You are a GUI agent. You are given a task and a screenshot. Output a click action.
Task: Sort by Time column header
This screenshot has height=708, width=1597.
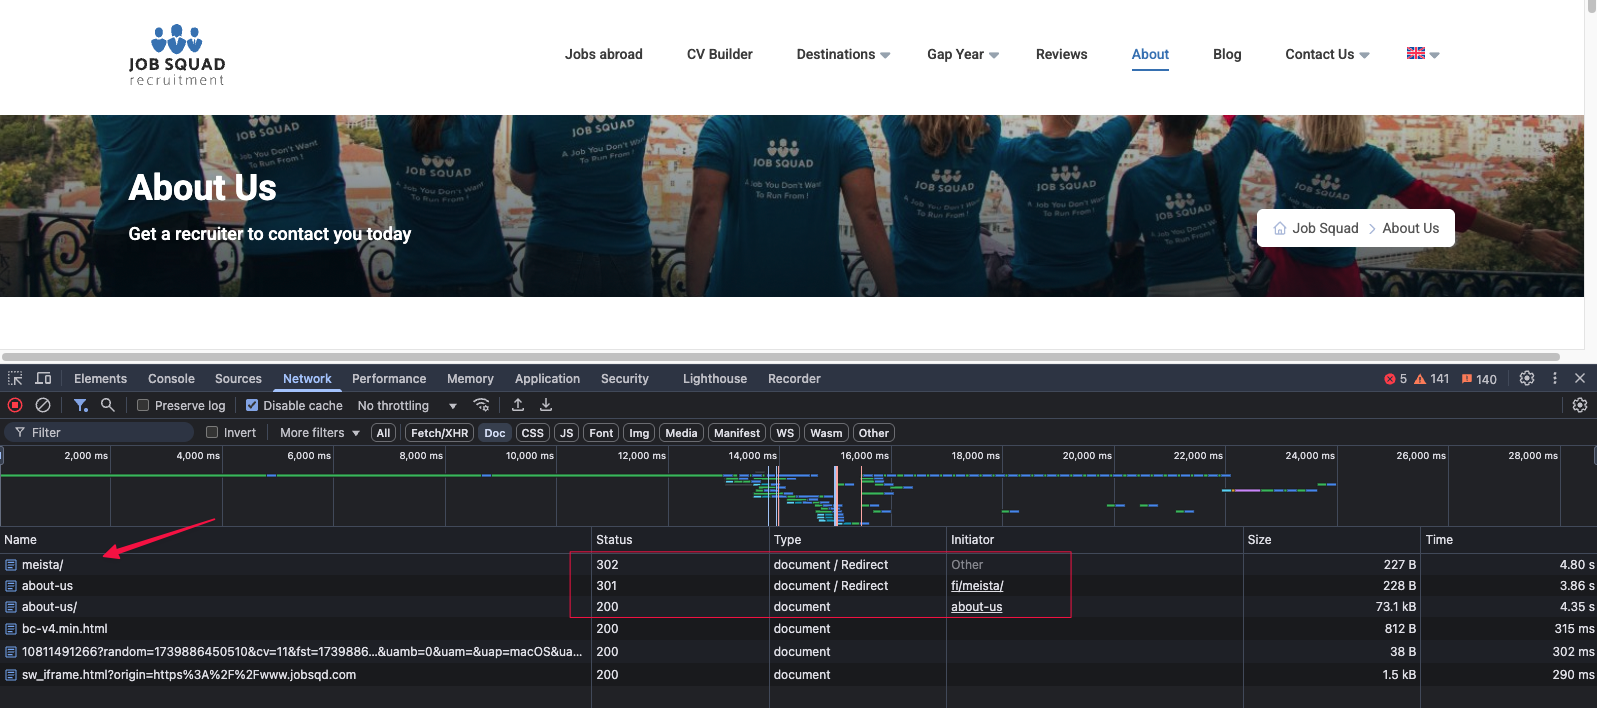1509,540
